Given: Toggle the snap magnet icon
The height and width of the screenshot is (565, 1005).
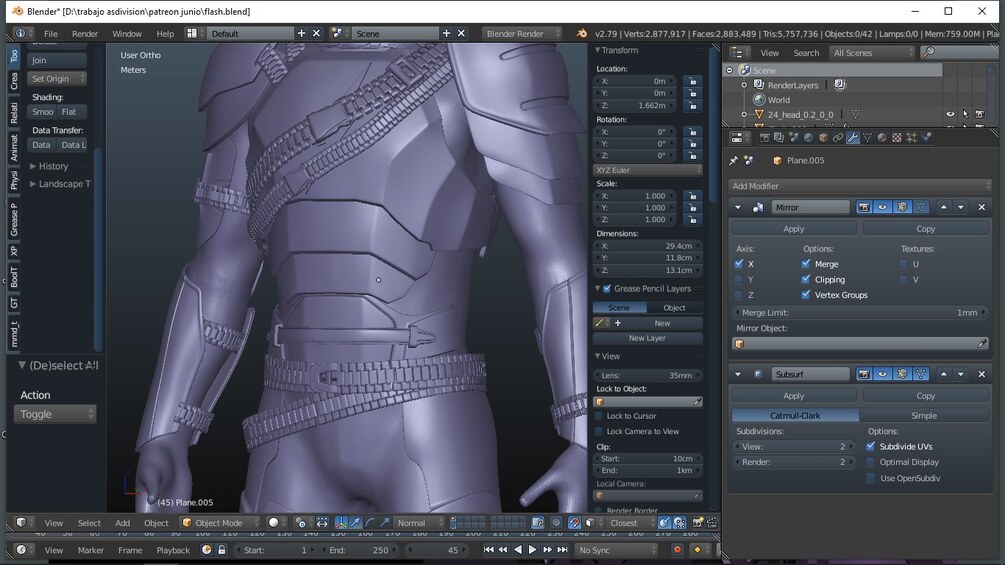Looking at the screenshot, I should tap(574, 523).
